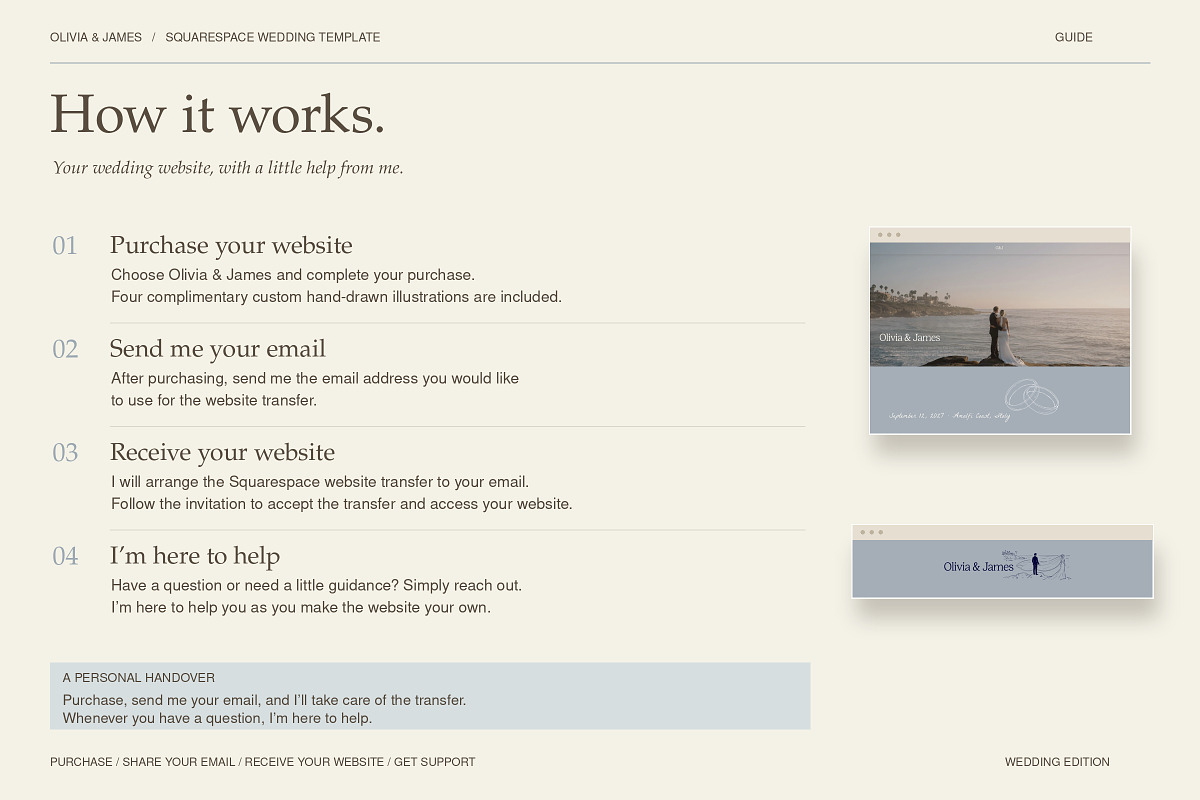This screenshot has width=1200, height=800.
Task: Click the handwritten date line in top preview
Action: (949, 415)
